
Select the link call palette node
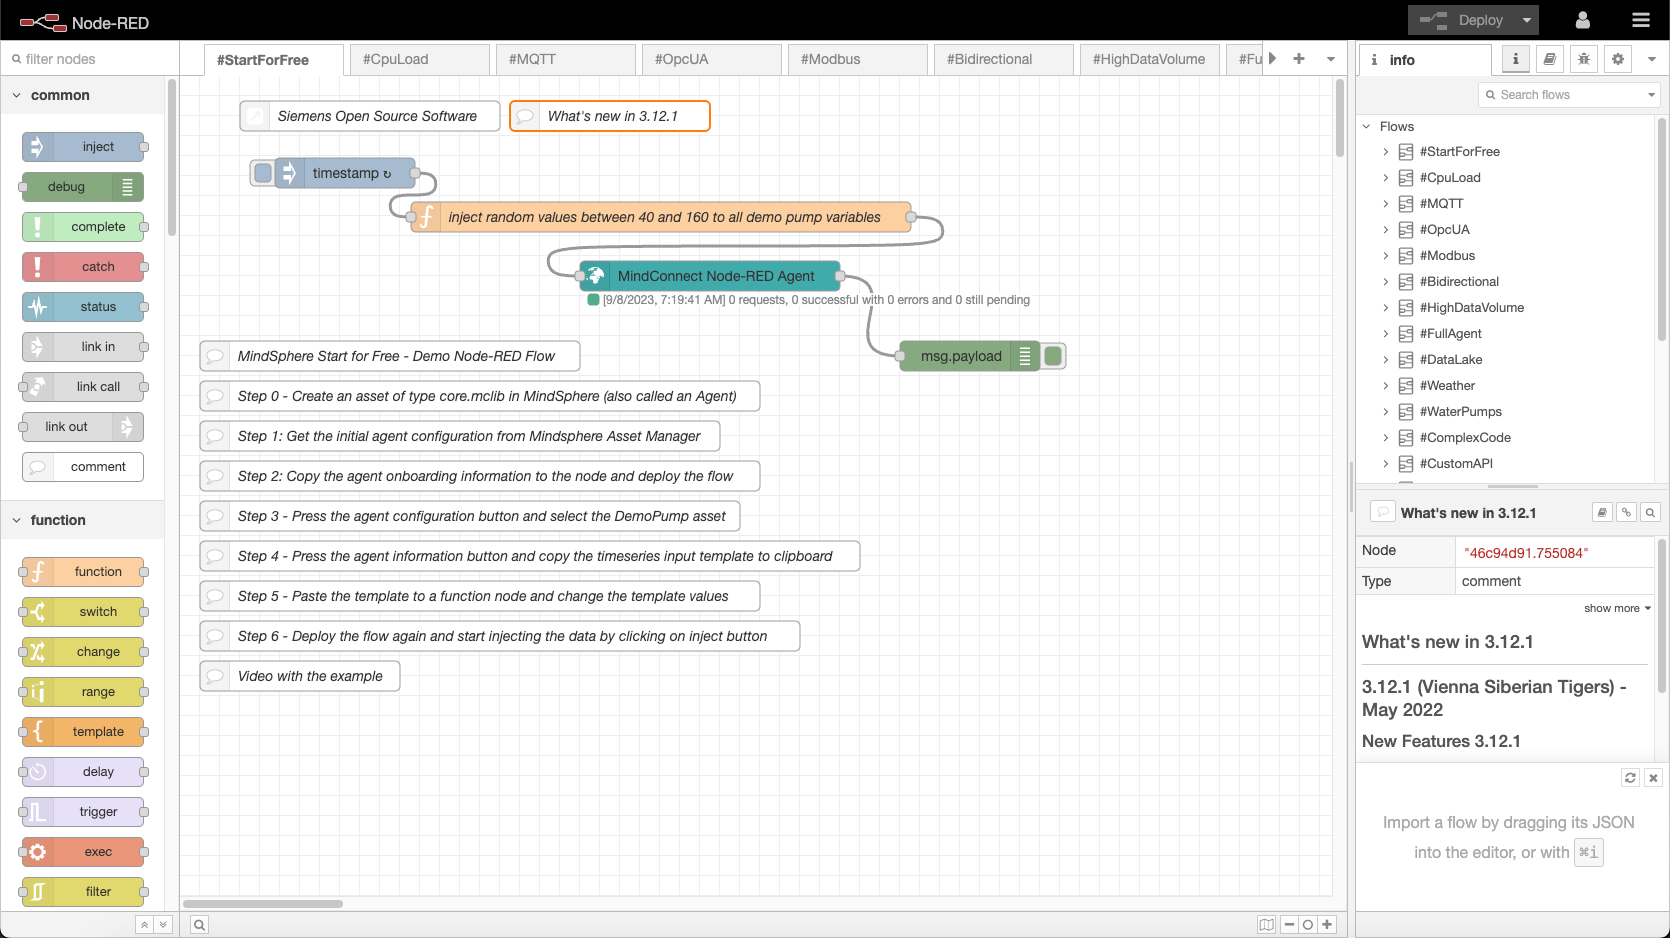83,387
